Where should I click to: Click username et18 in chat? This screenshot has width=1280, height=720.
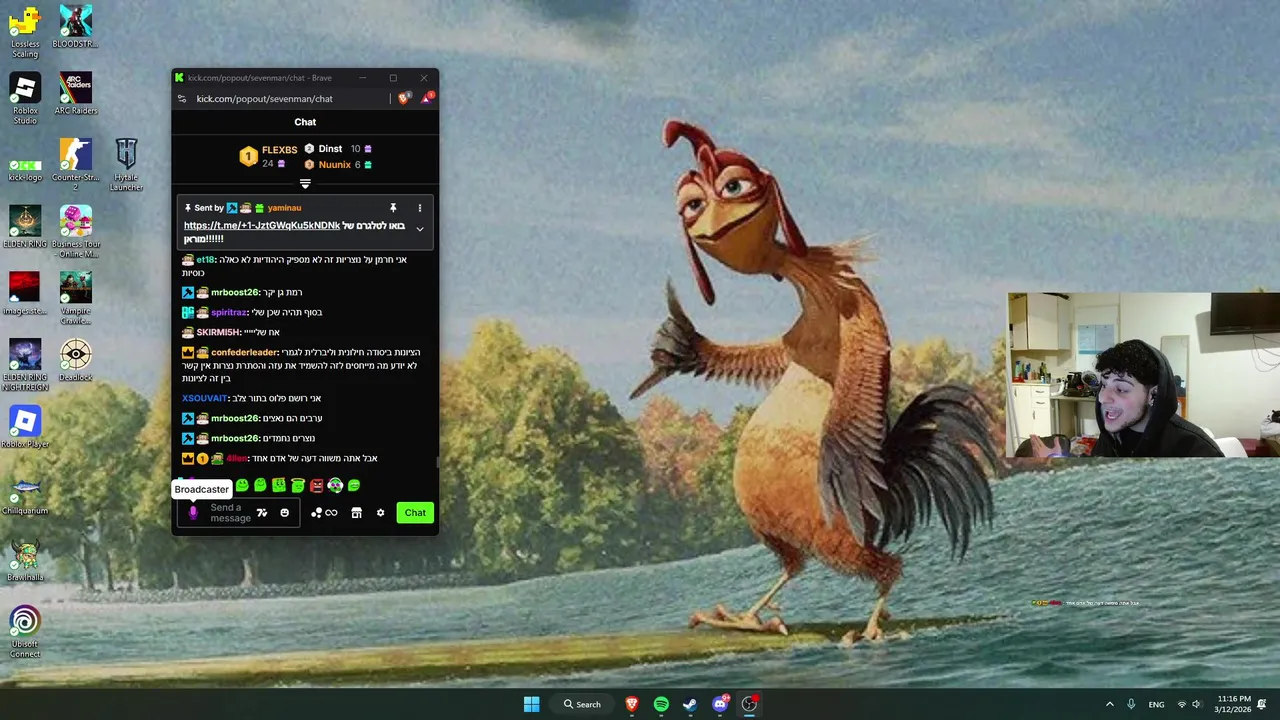205,260
